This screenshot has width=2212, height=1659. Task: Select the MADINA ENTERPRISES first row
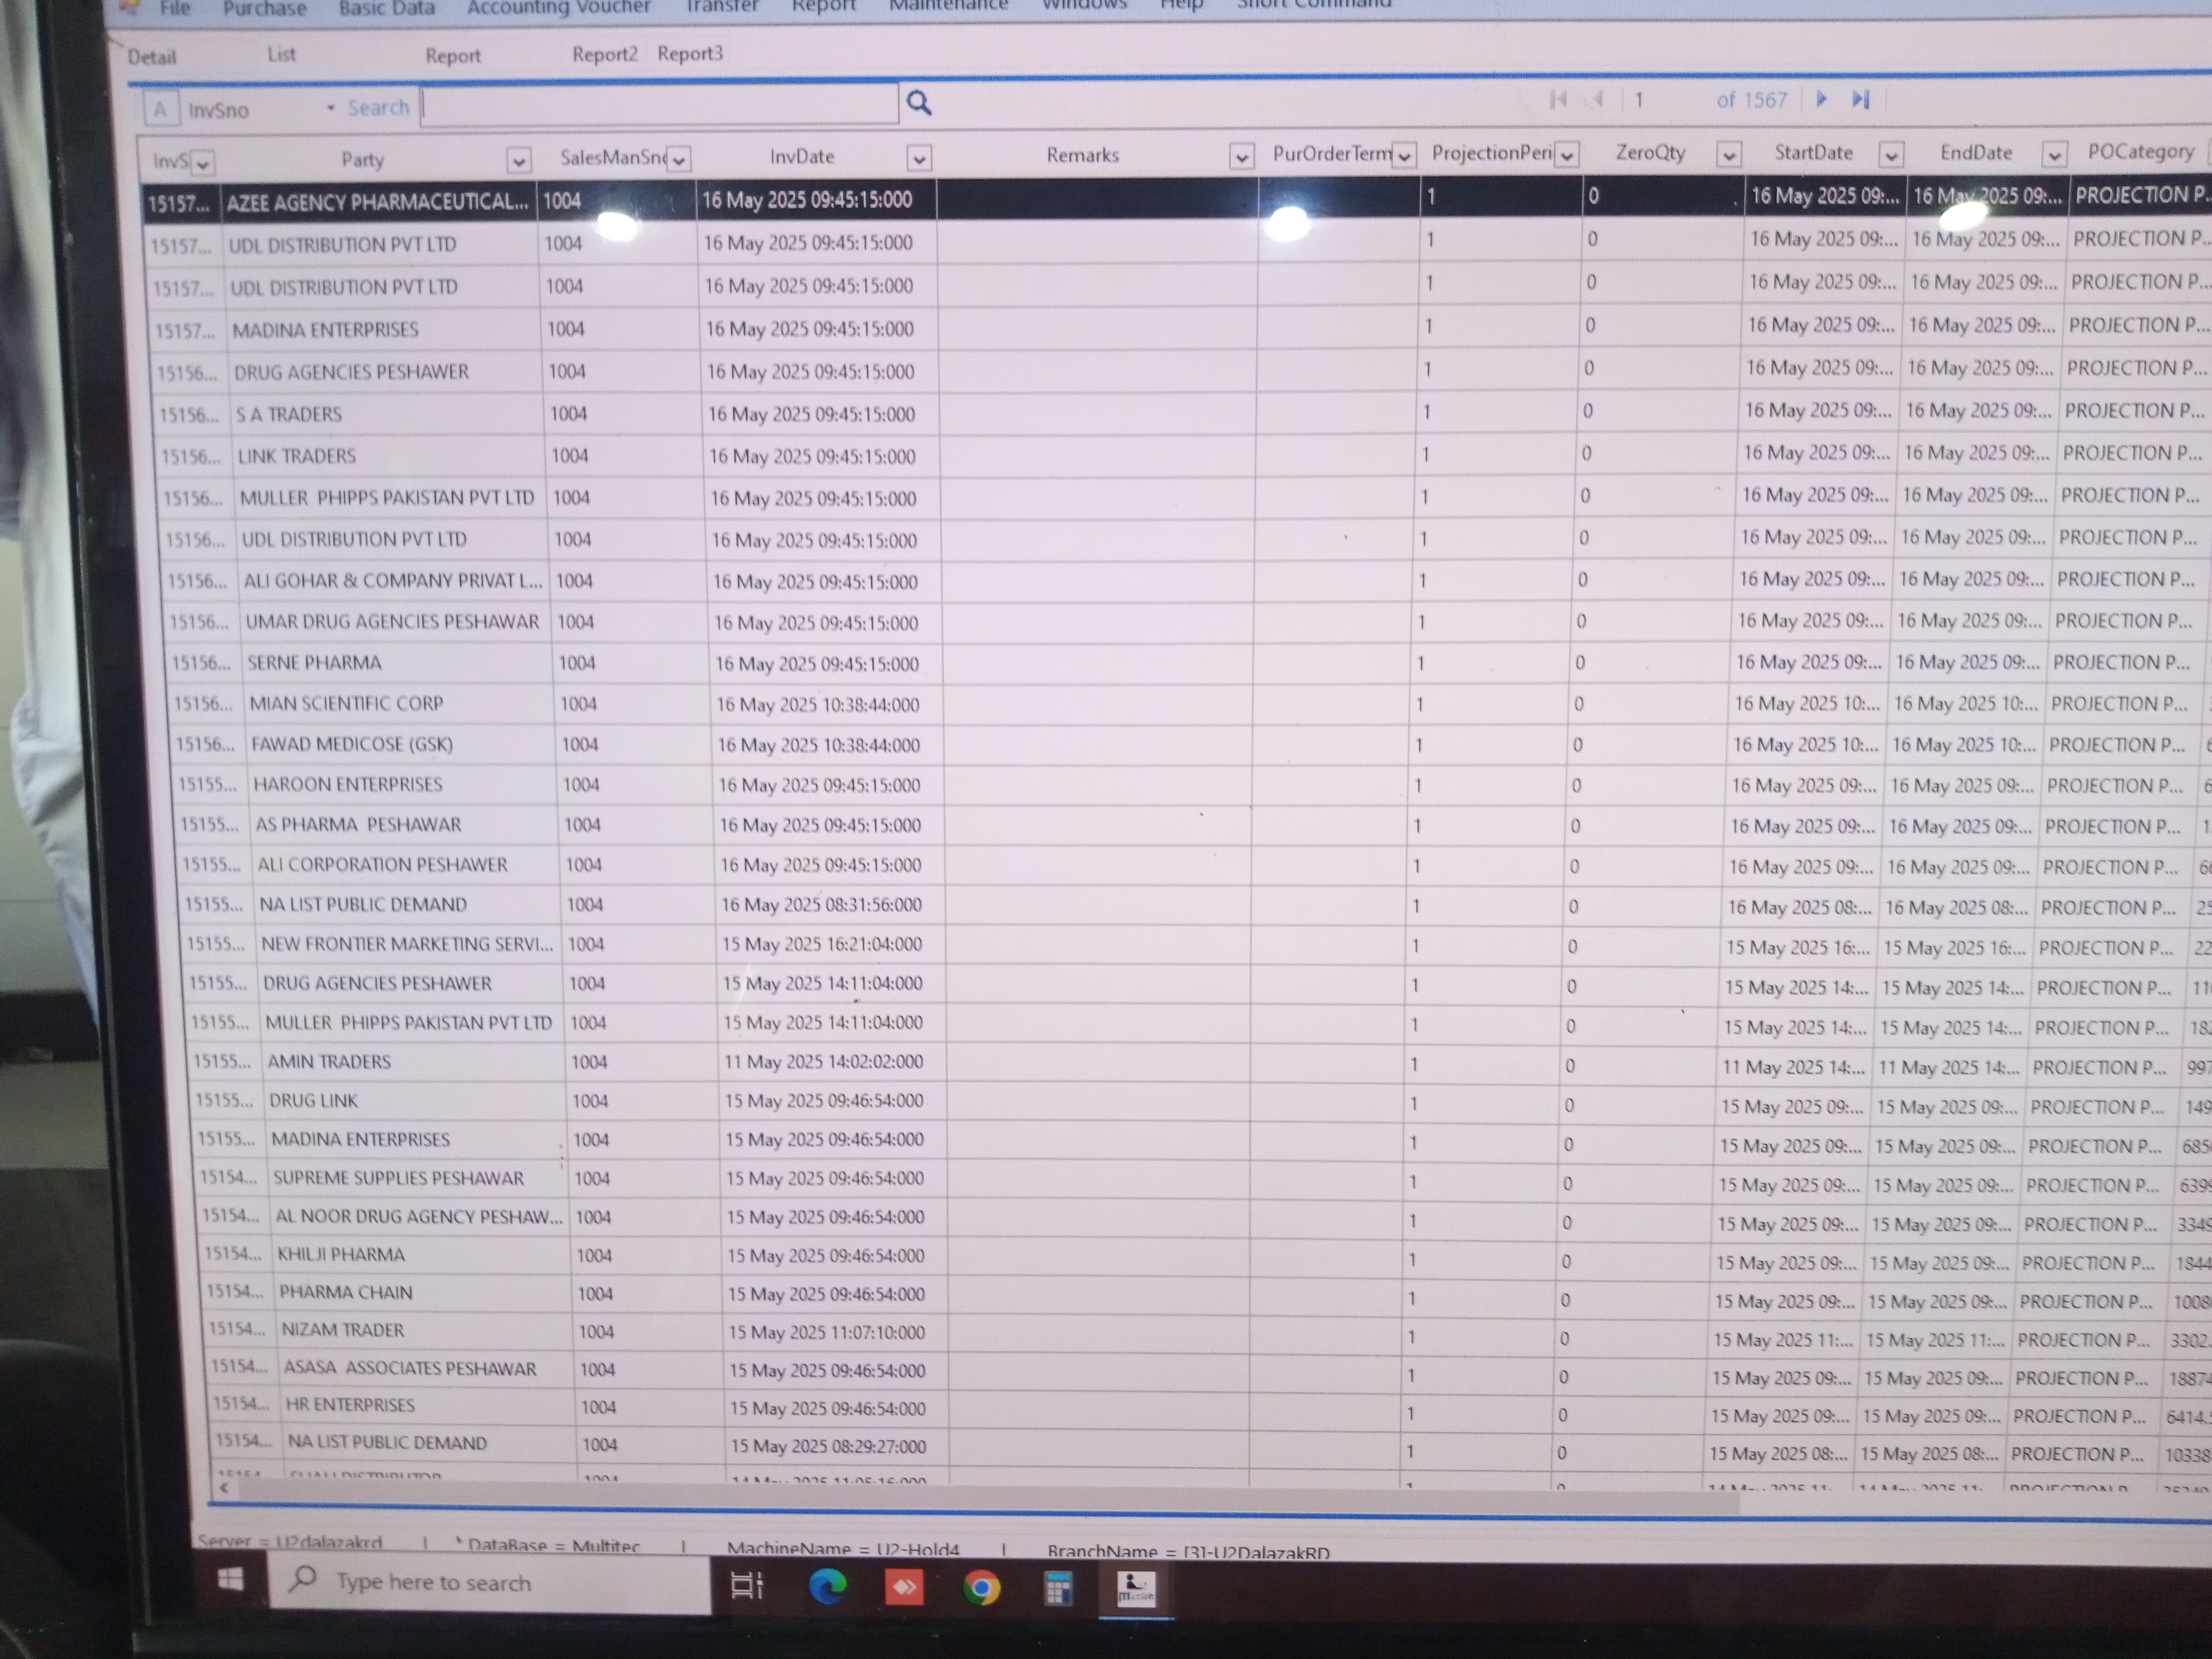[x=326, y=330]
